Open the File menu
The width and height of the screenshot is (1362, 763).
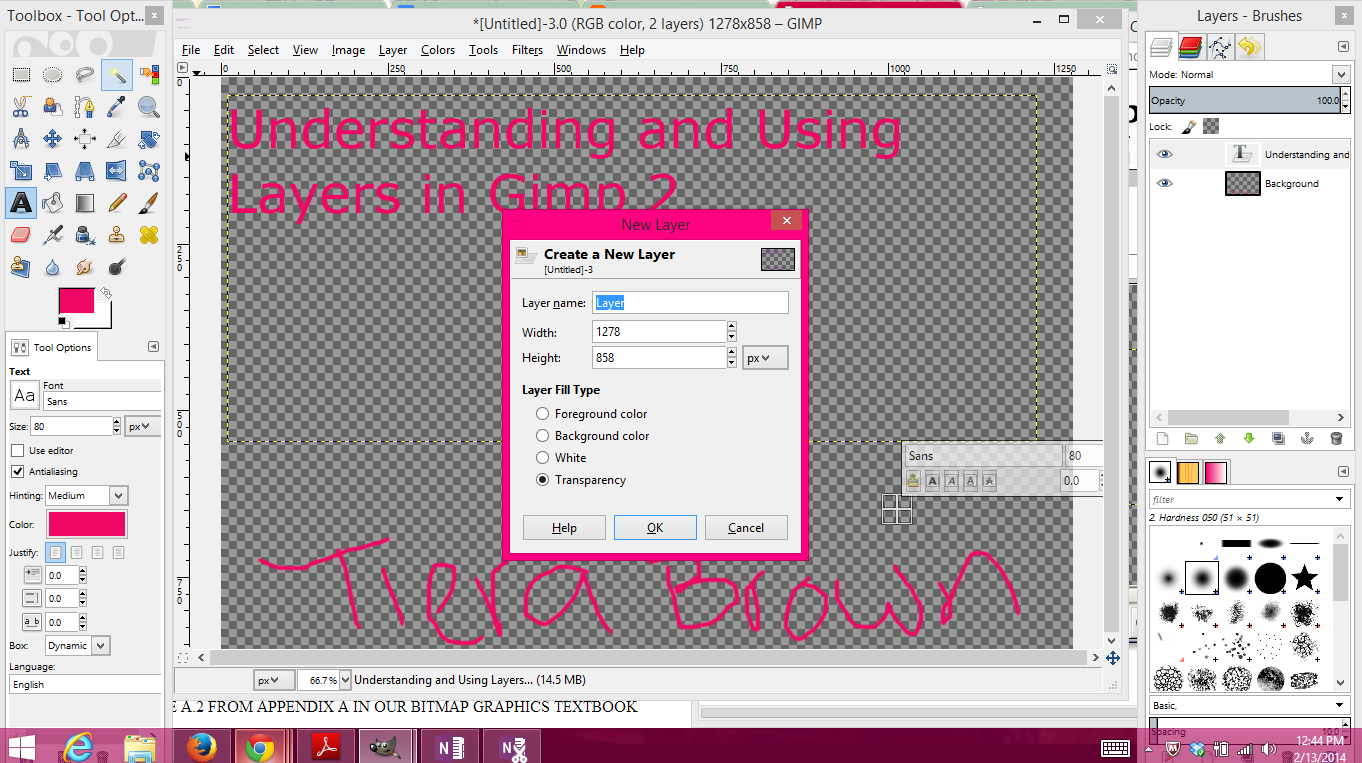point(191,50)
